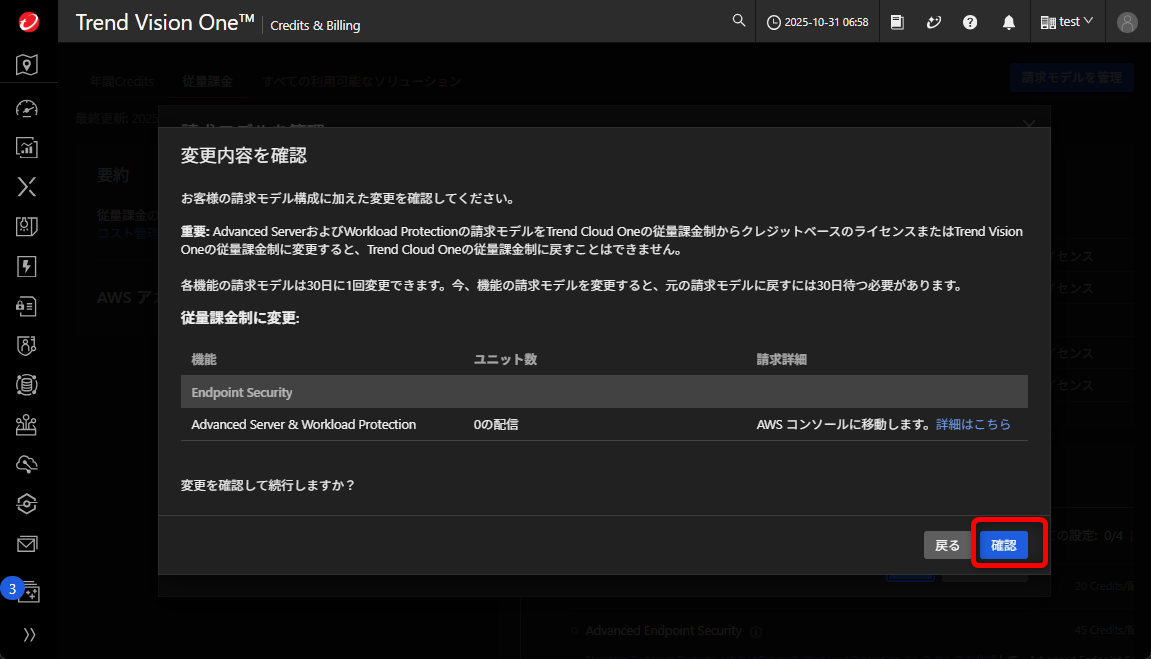Open the 詳細はこちら link
1151x659 pixels.
[x=973, y=424]
